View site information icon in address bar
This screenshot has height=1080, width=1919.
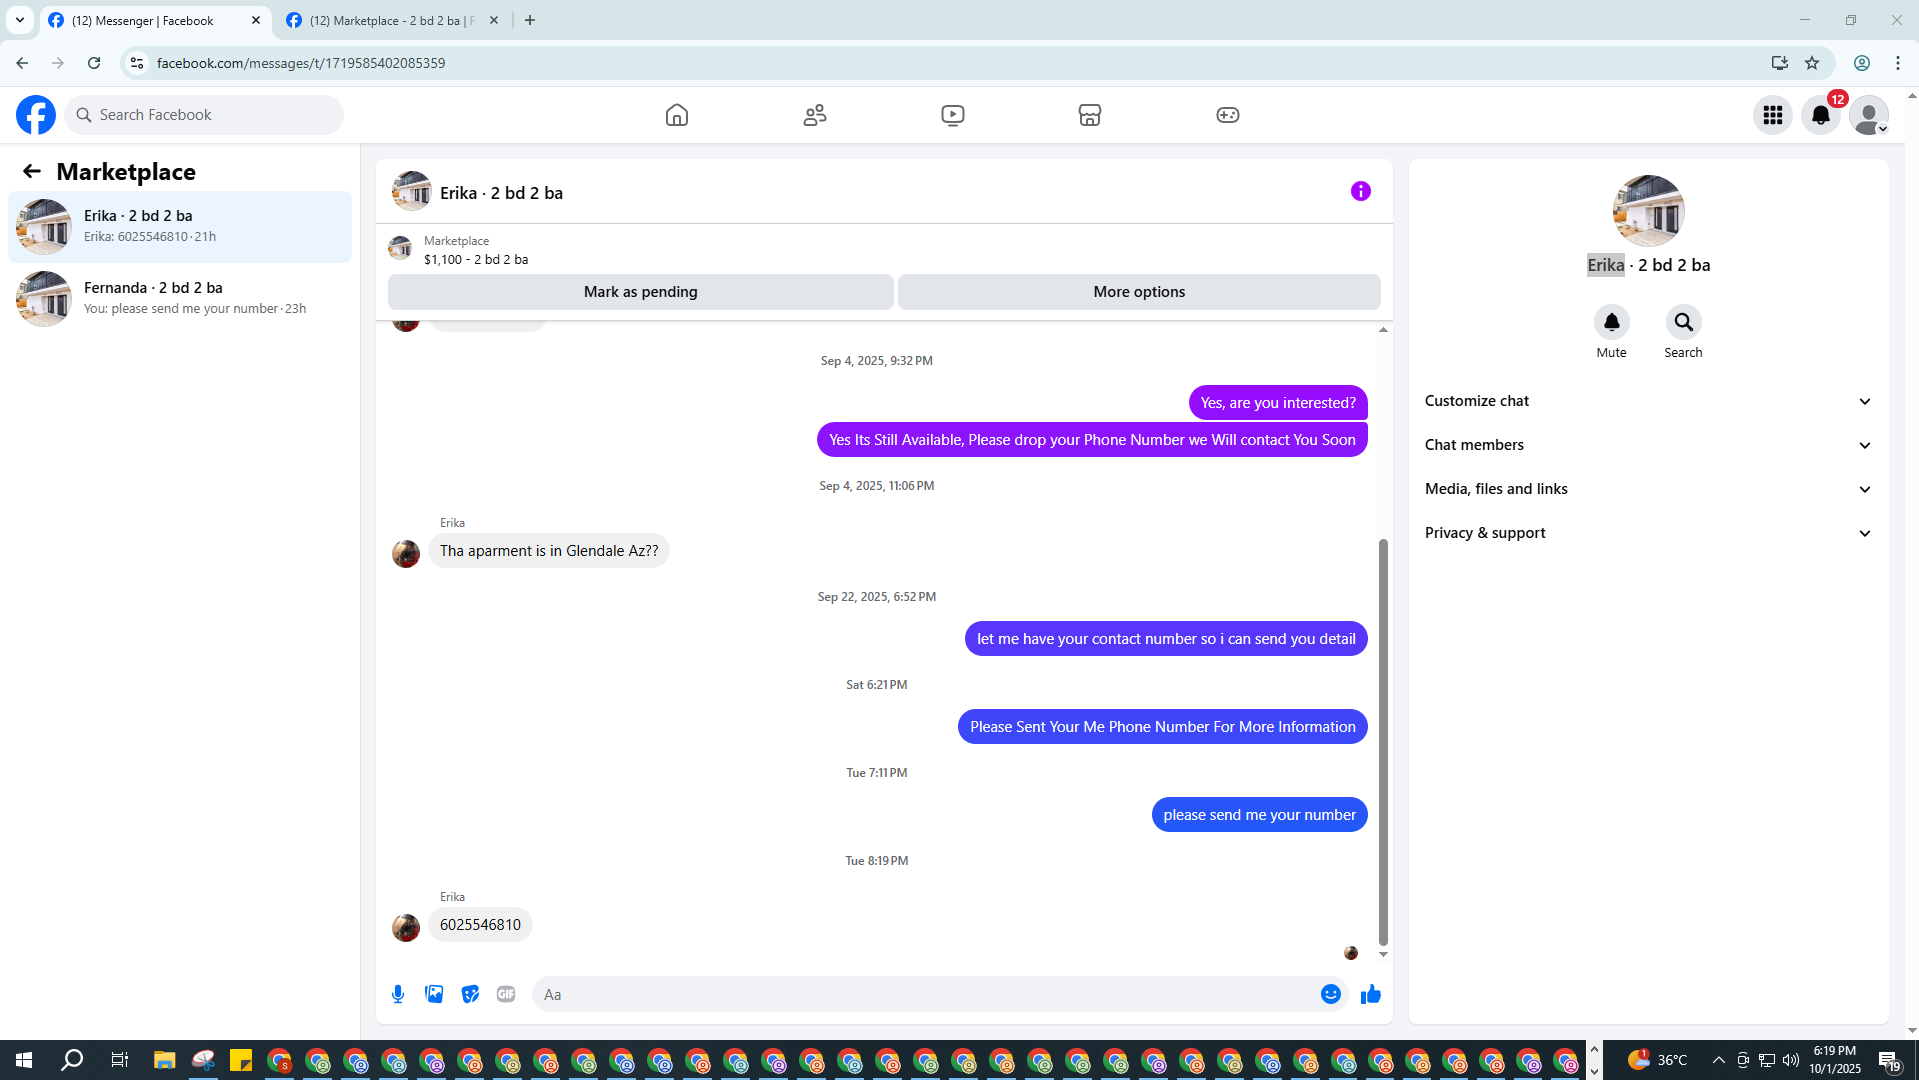point(137,63)
